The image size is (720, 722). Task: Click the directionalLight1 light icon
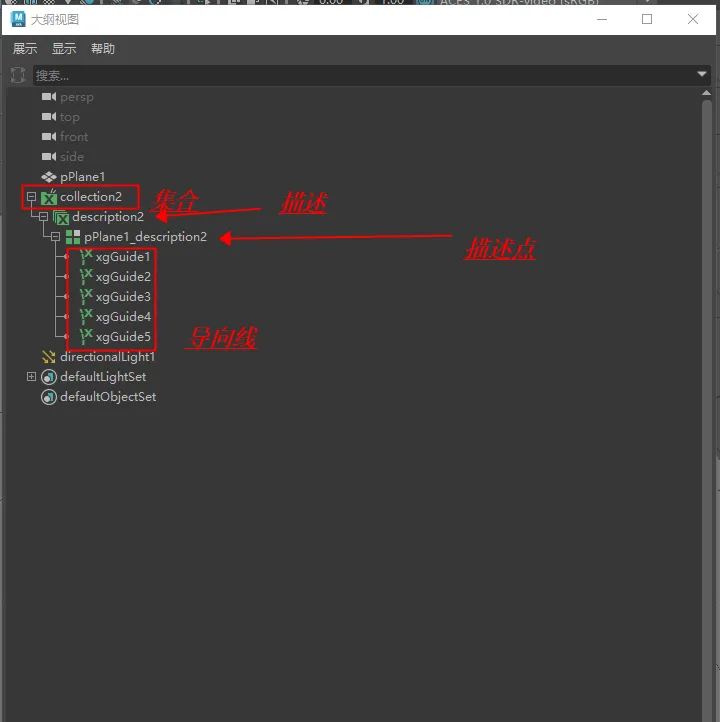click(x=49, y=357)
